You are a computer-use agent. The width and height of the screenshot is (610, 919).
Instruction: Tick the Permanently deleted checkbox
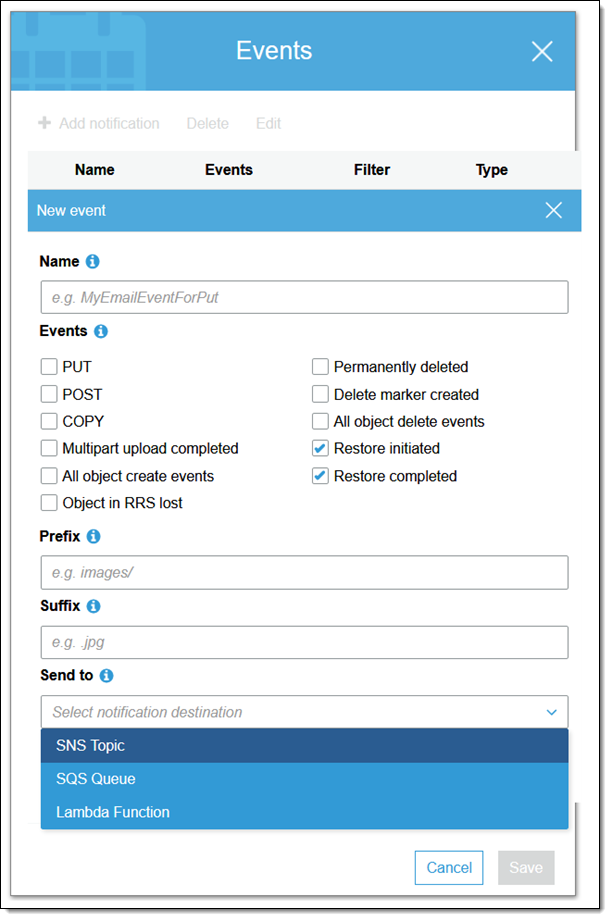coord(320,367)
